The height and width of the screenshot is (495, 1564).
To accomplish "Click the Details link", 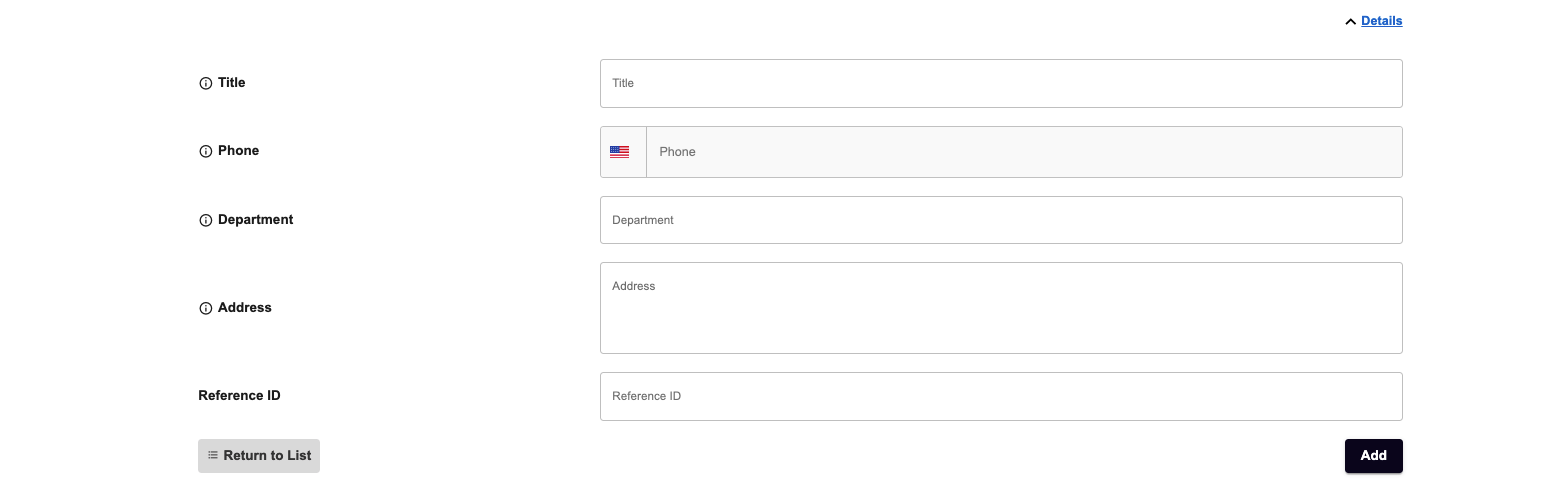I will point(1381,20).
